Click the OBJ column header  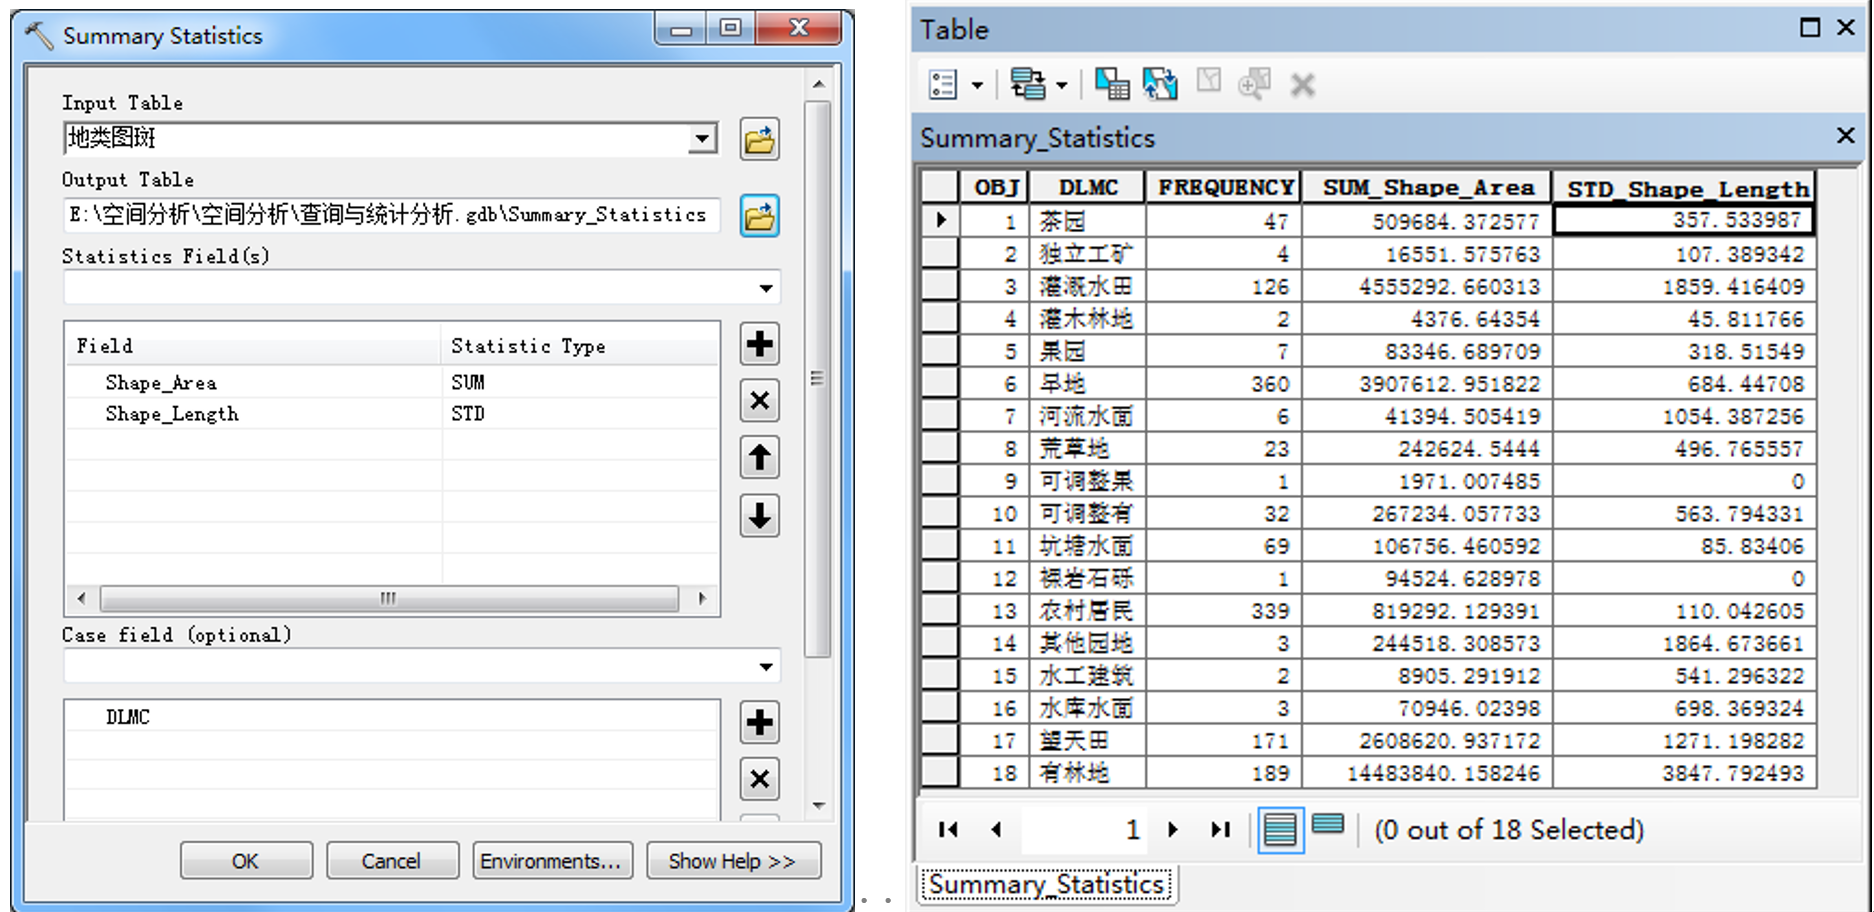coord(995,187)
